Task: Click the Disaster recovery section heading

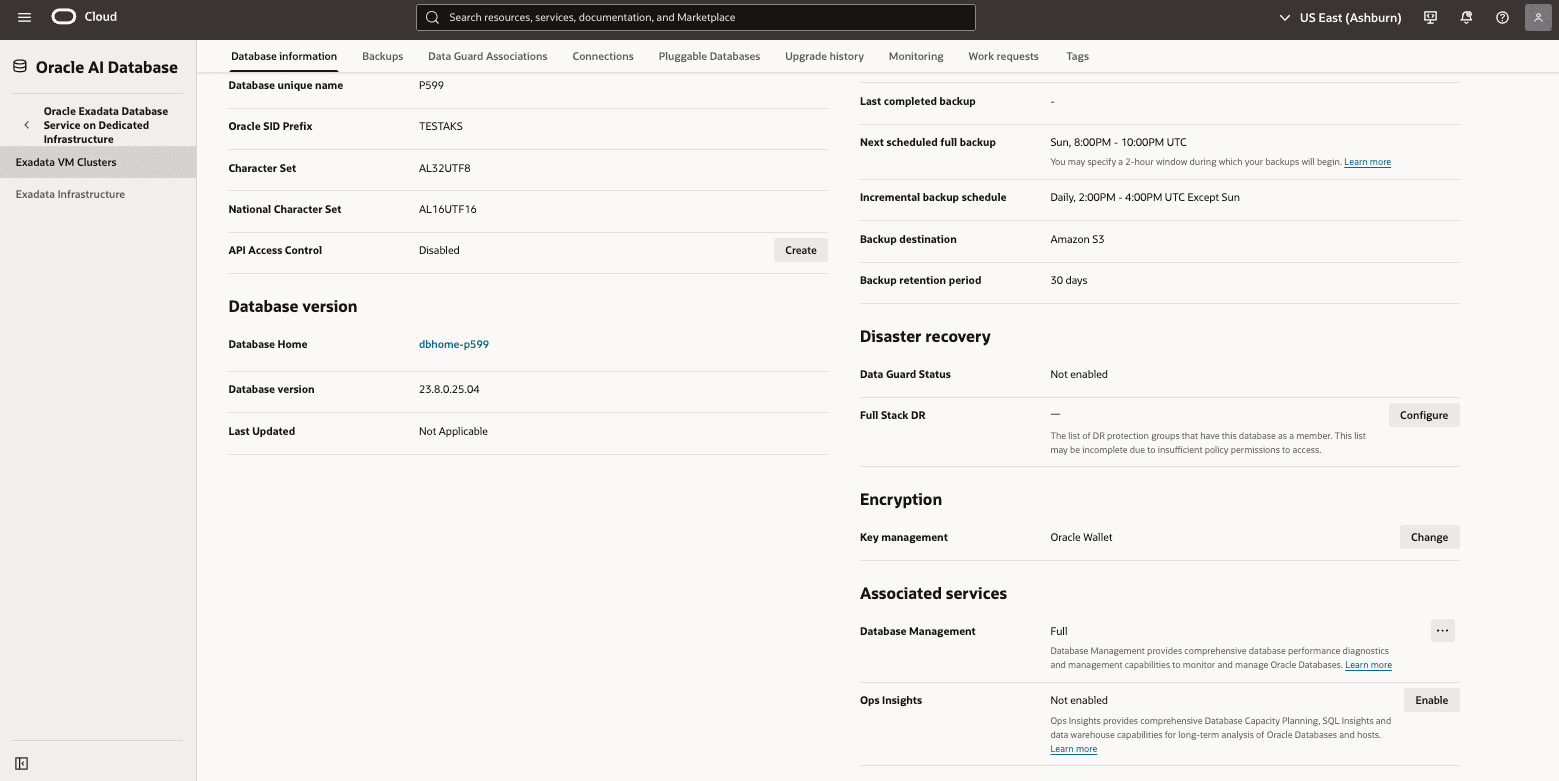Action: click(x=925, y=337)
